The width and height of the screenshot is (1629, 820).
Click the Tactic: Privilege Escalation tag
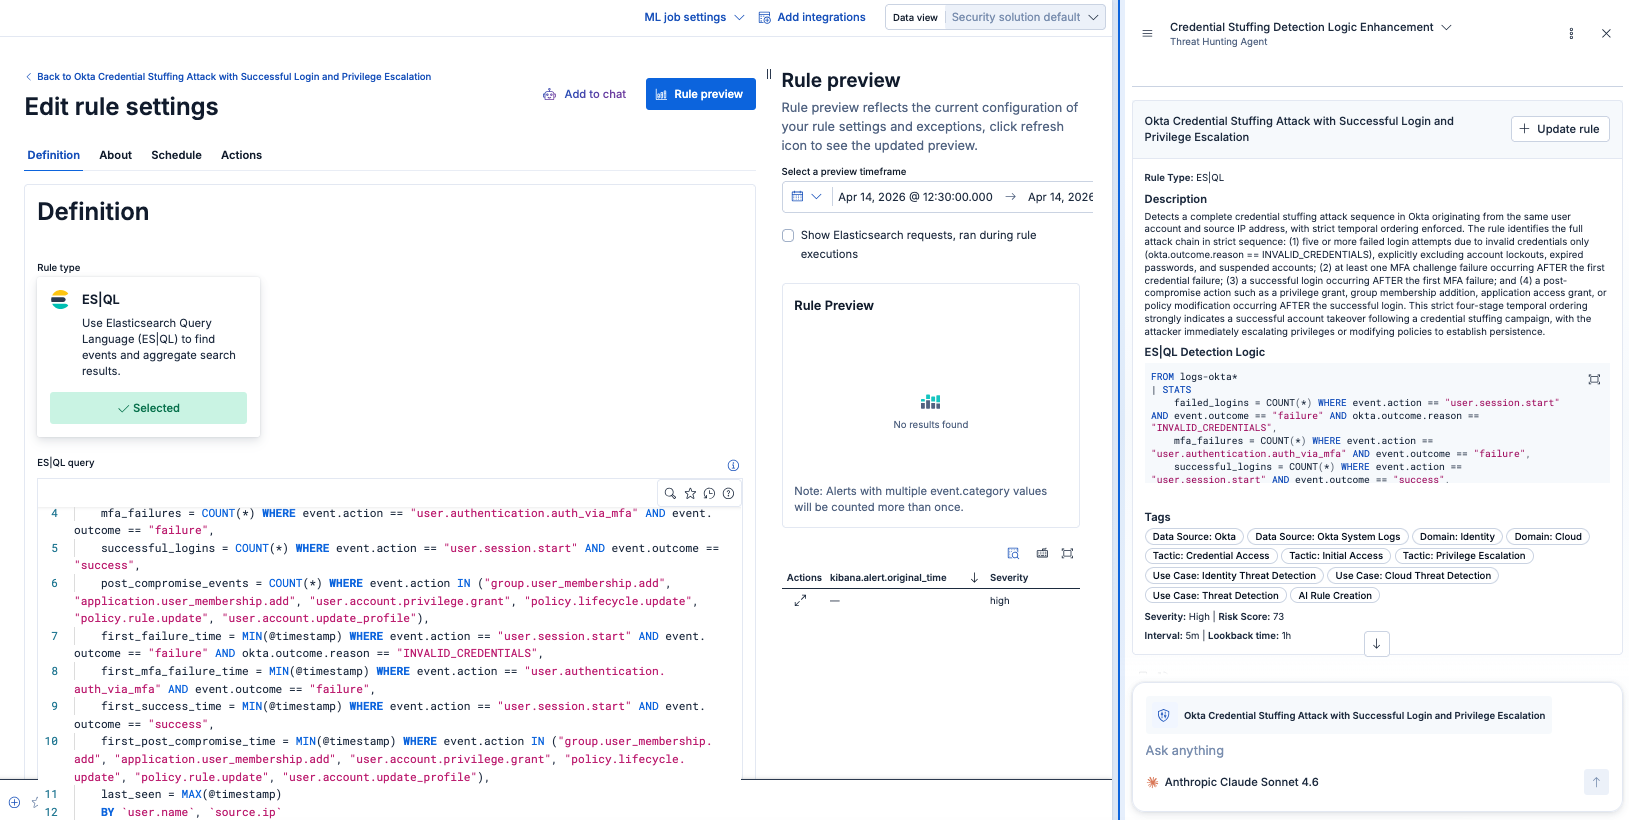(x=1464, y=556)
